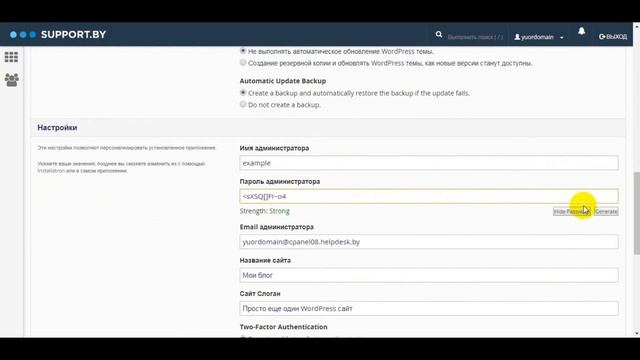Open the apps grid icon in sidebar
This screenshot has height=360, width=640.
coord(11,57)
